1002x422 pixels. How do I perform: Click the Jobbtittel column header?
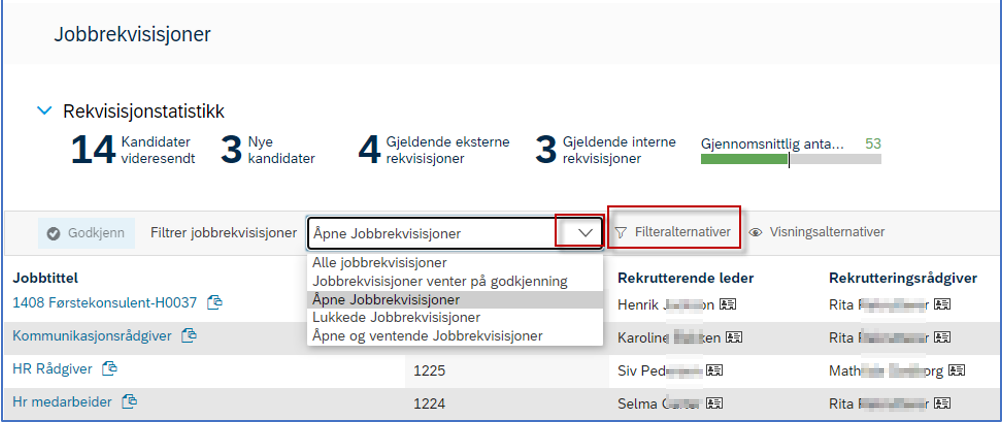click(x=45, y=278)
